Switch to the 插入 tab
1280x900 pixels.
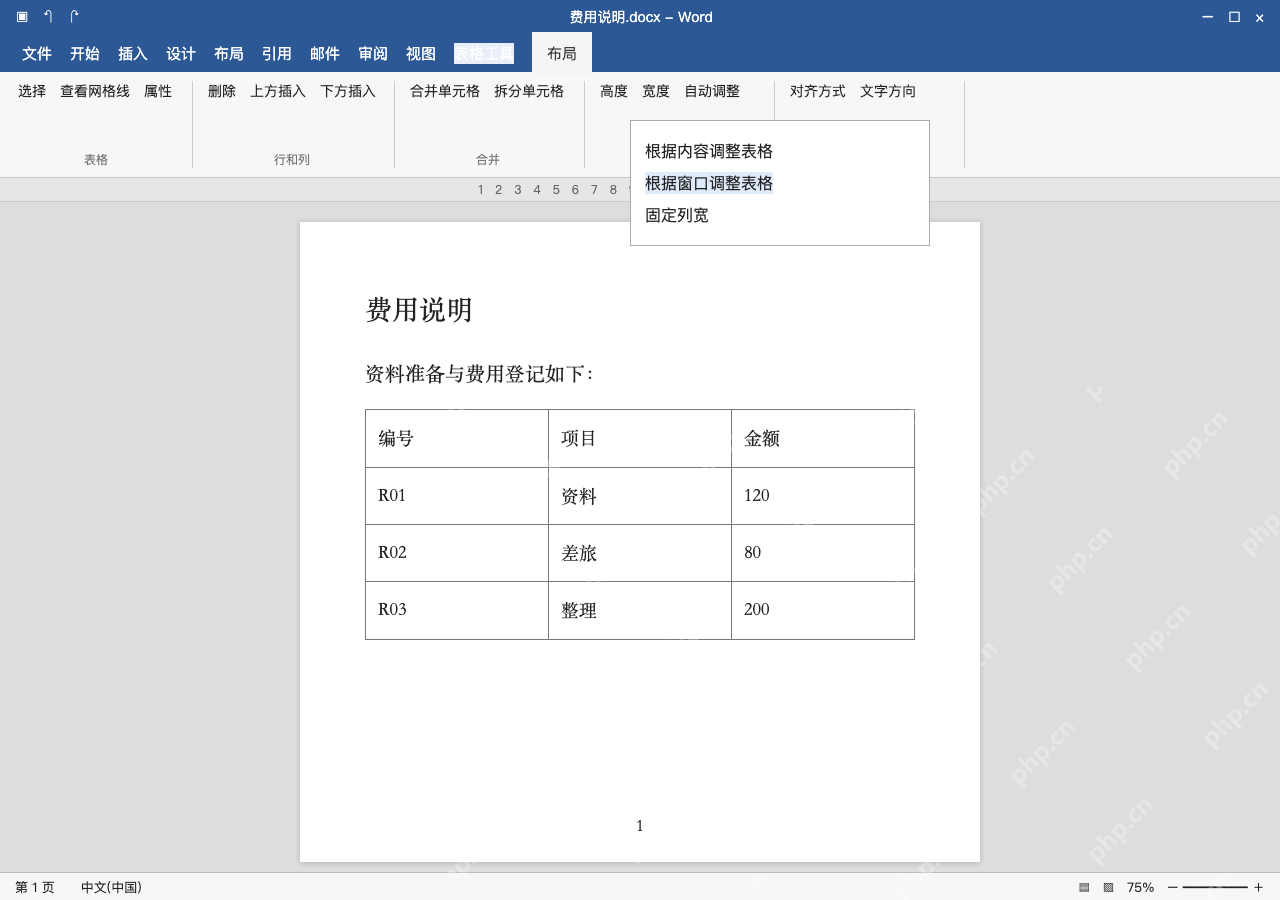tap(133, 54)
